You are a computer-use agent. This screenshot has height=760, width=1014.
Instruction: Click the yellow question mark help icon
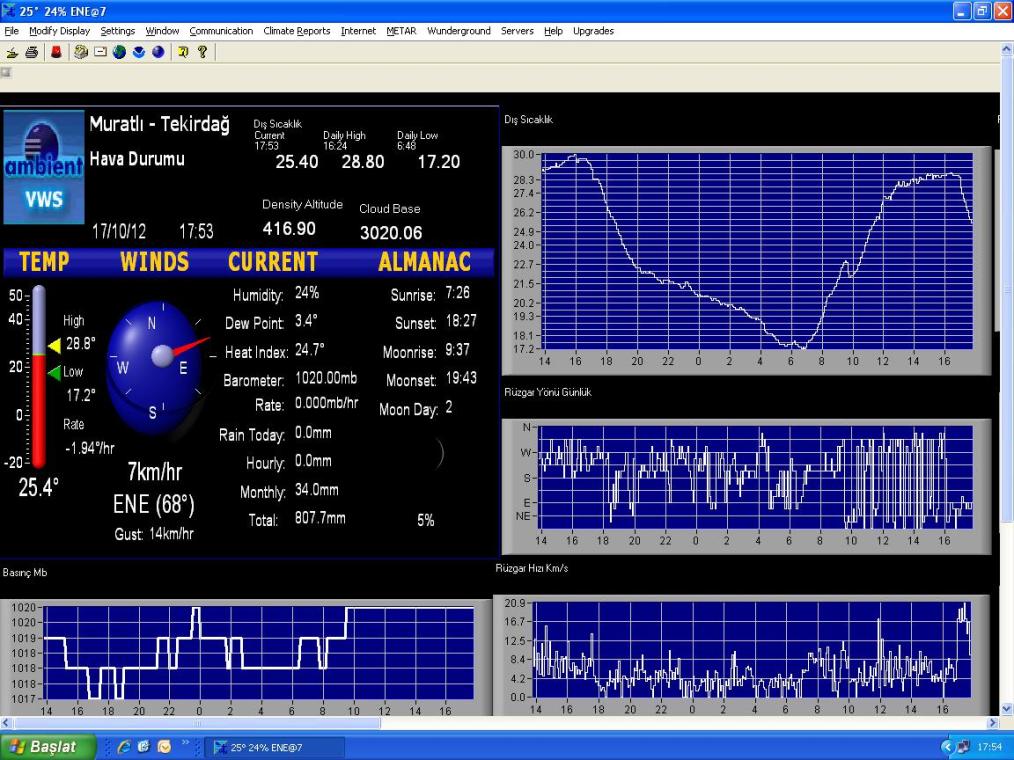(x=202, y=52)
